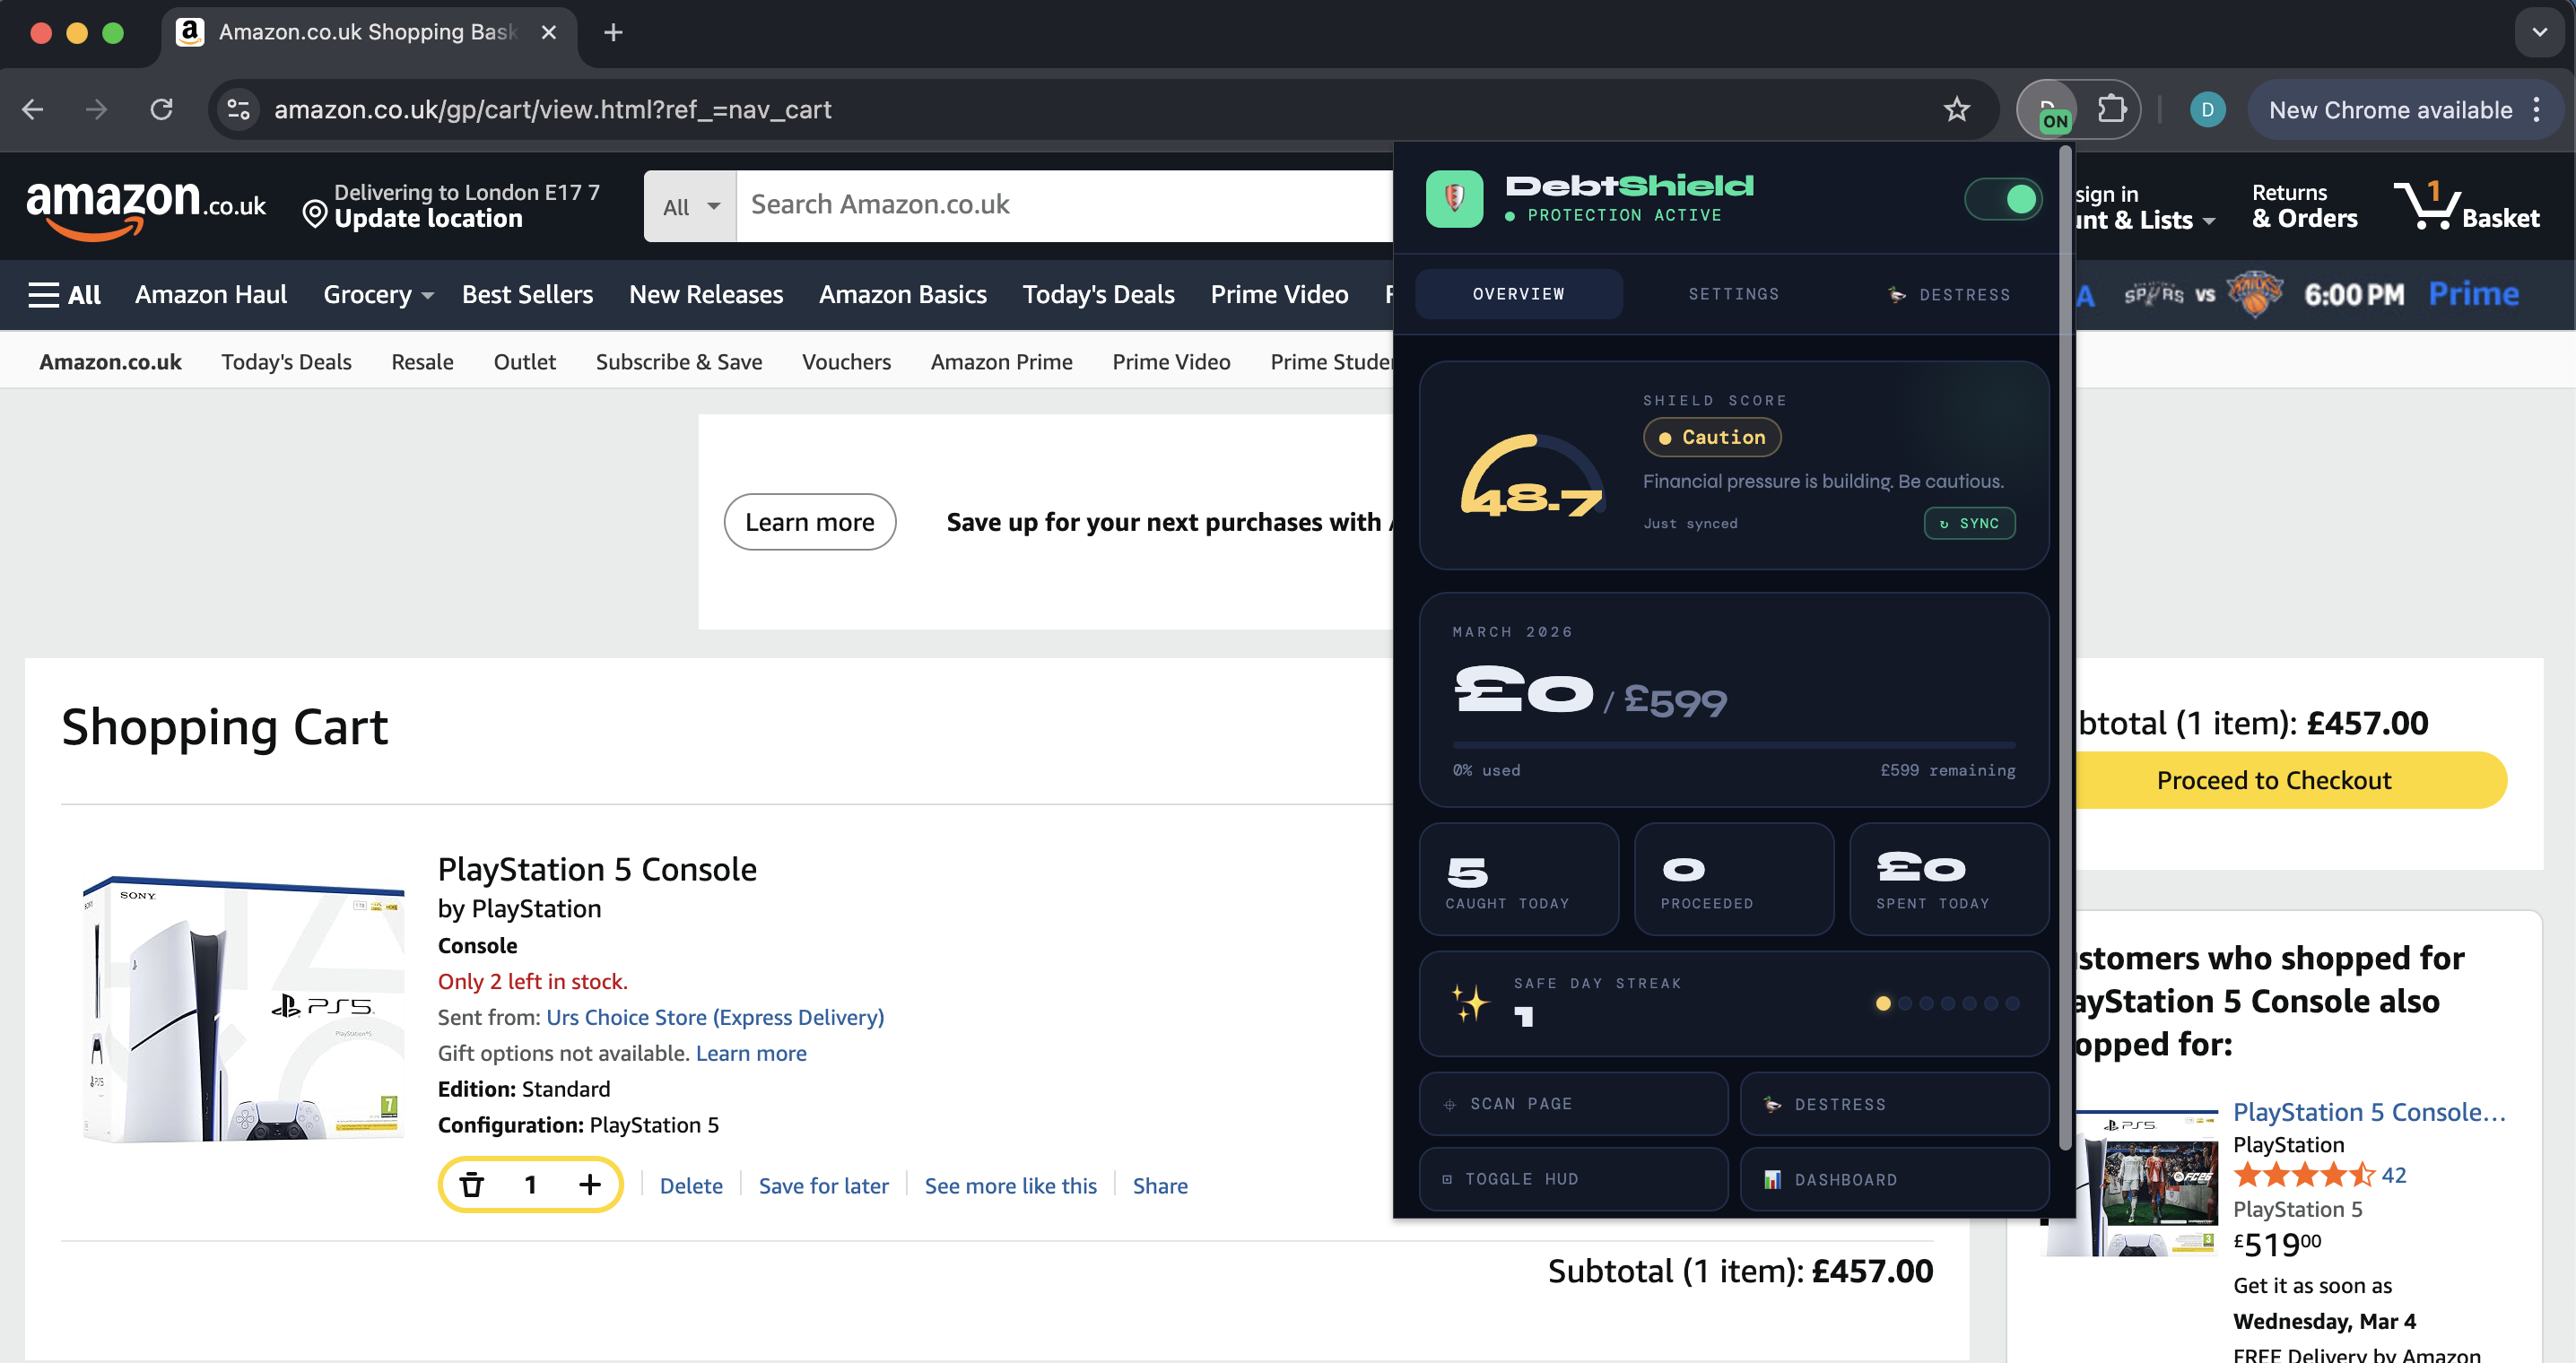
Task: Click the page reload icon
Action: (161, 109)
